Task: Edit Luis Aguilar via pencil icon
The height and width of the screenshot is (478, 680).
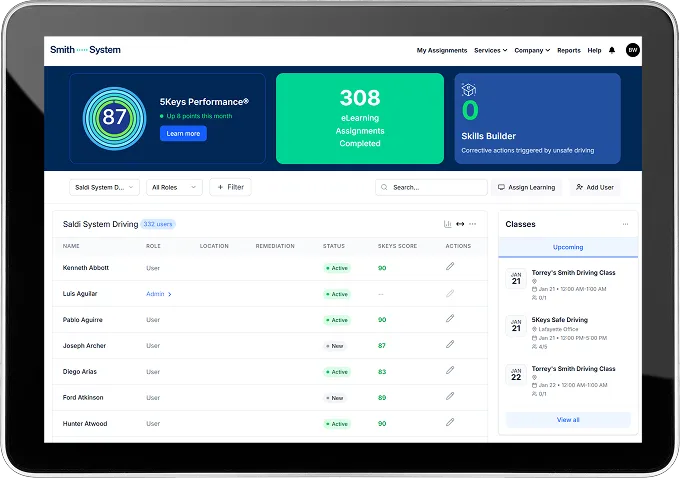Action: (x=450, y=294)
